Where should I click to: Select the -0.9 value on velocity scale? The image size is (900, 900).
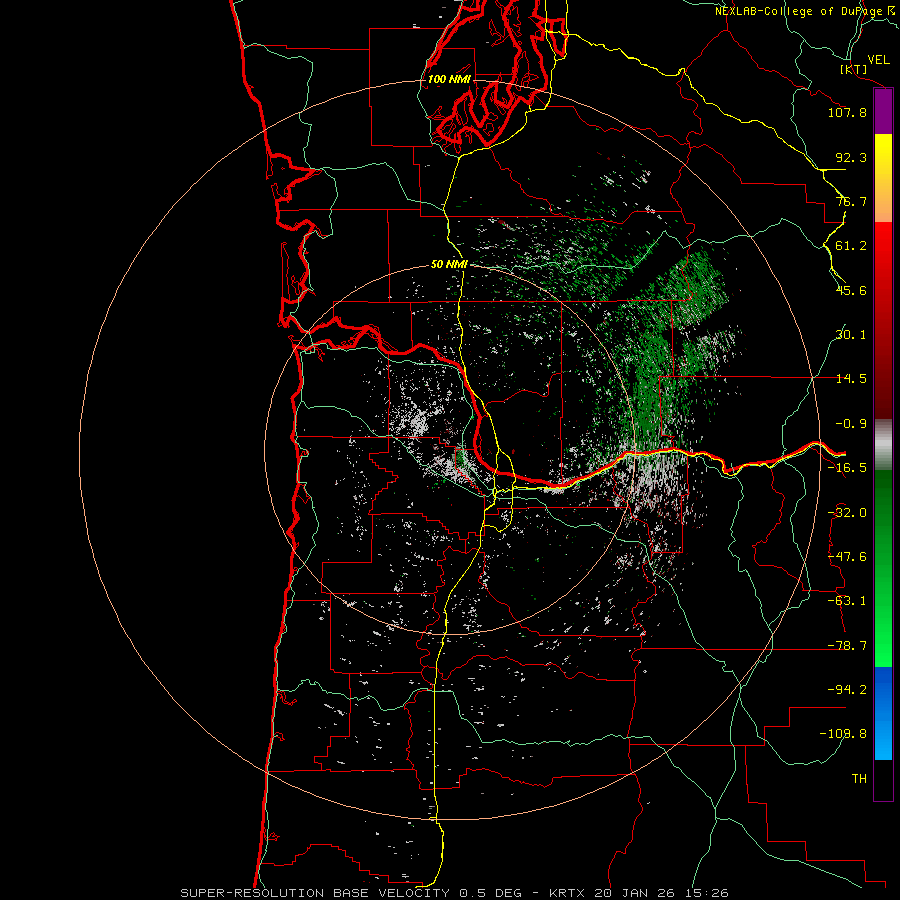(851, 424)
